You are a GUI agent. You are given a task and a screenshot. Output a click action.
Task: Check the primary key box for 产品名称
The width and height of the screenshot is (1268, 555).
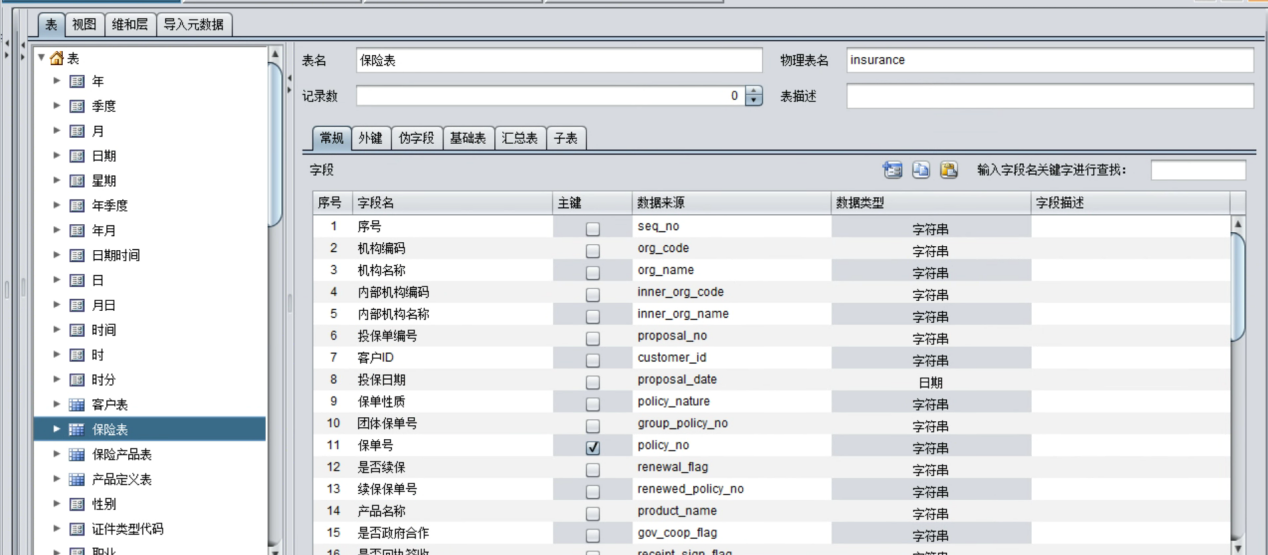(x=593, y=513)
